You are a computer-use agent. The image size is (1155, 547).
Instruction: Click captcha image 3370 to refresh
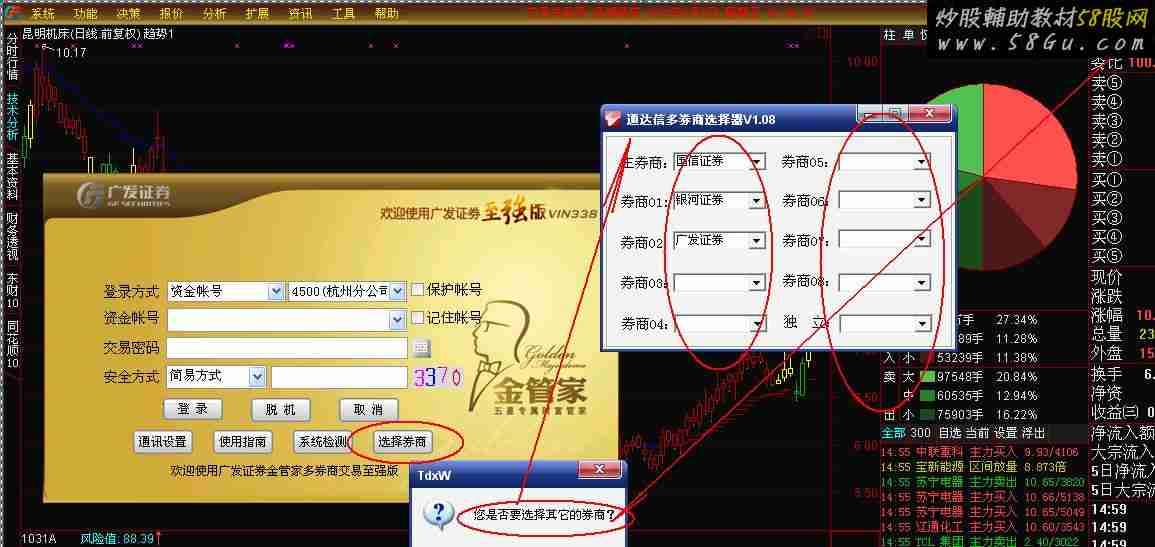pyautogui.click(x=438, y=378)
